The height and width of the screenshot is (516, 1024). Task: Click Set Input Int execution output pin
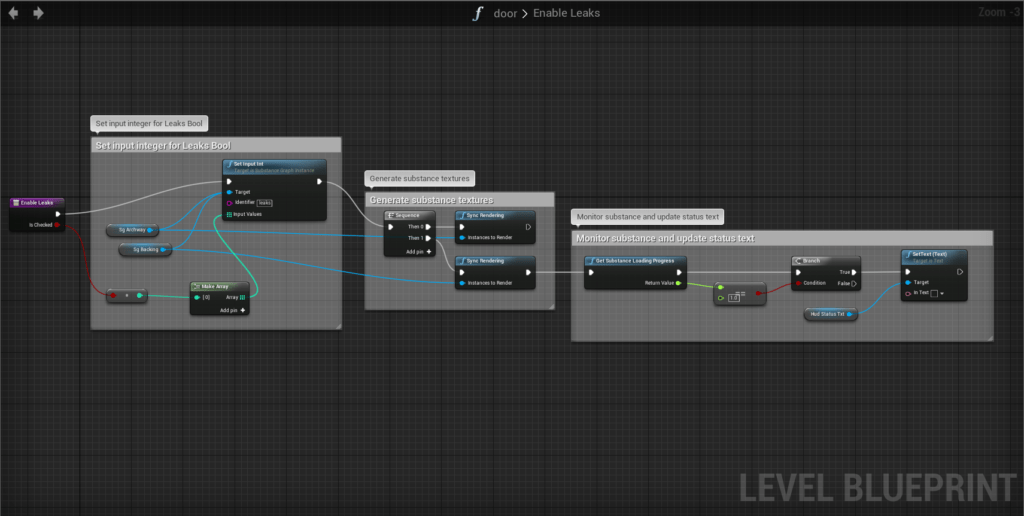click(x=319, y=182)
